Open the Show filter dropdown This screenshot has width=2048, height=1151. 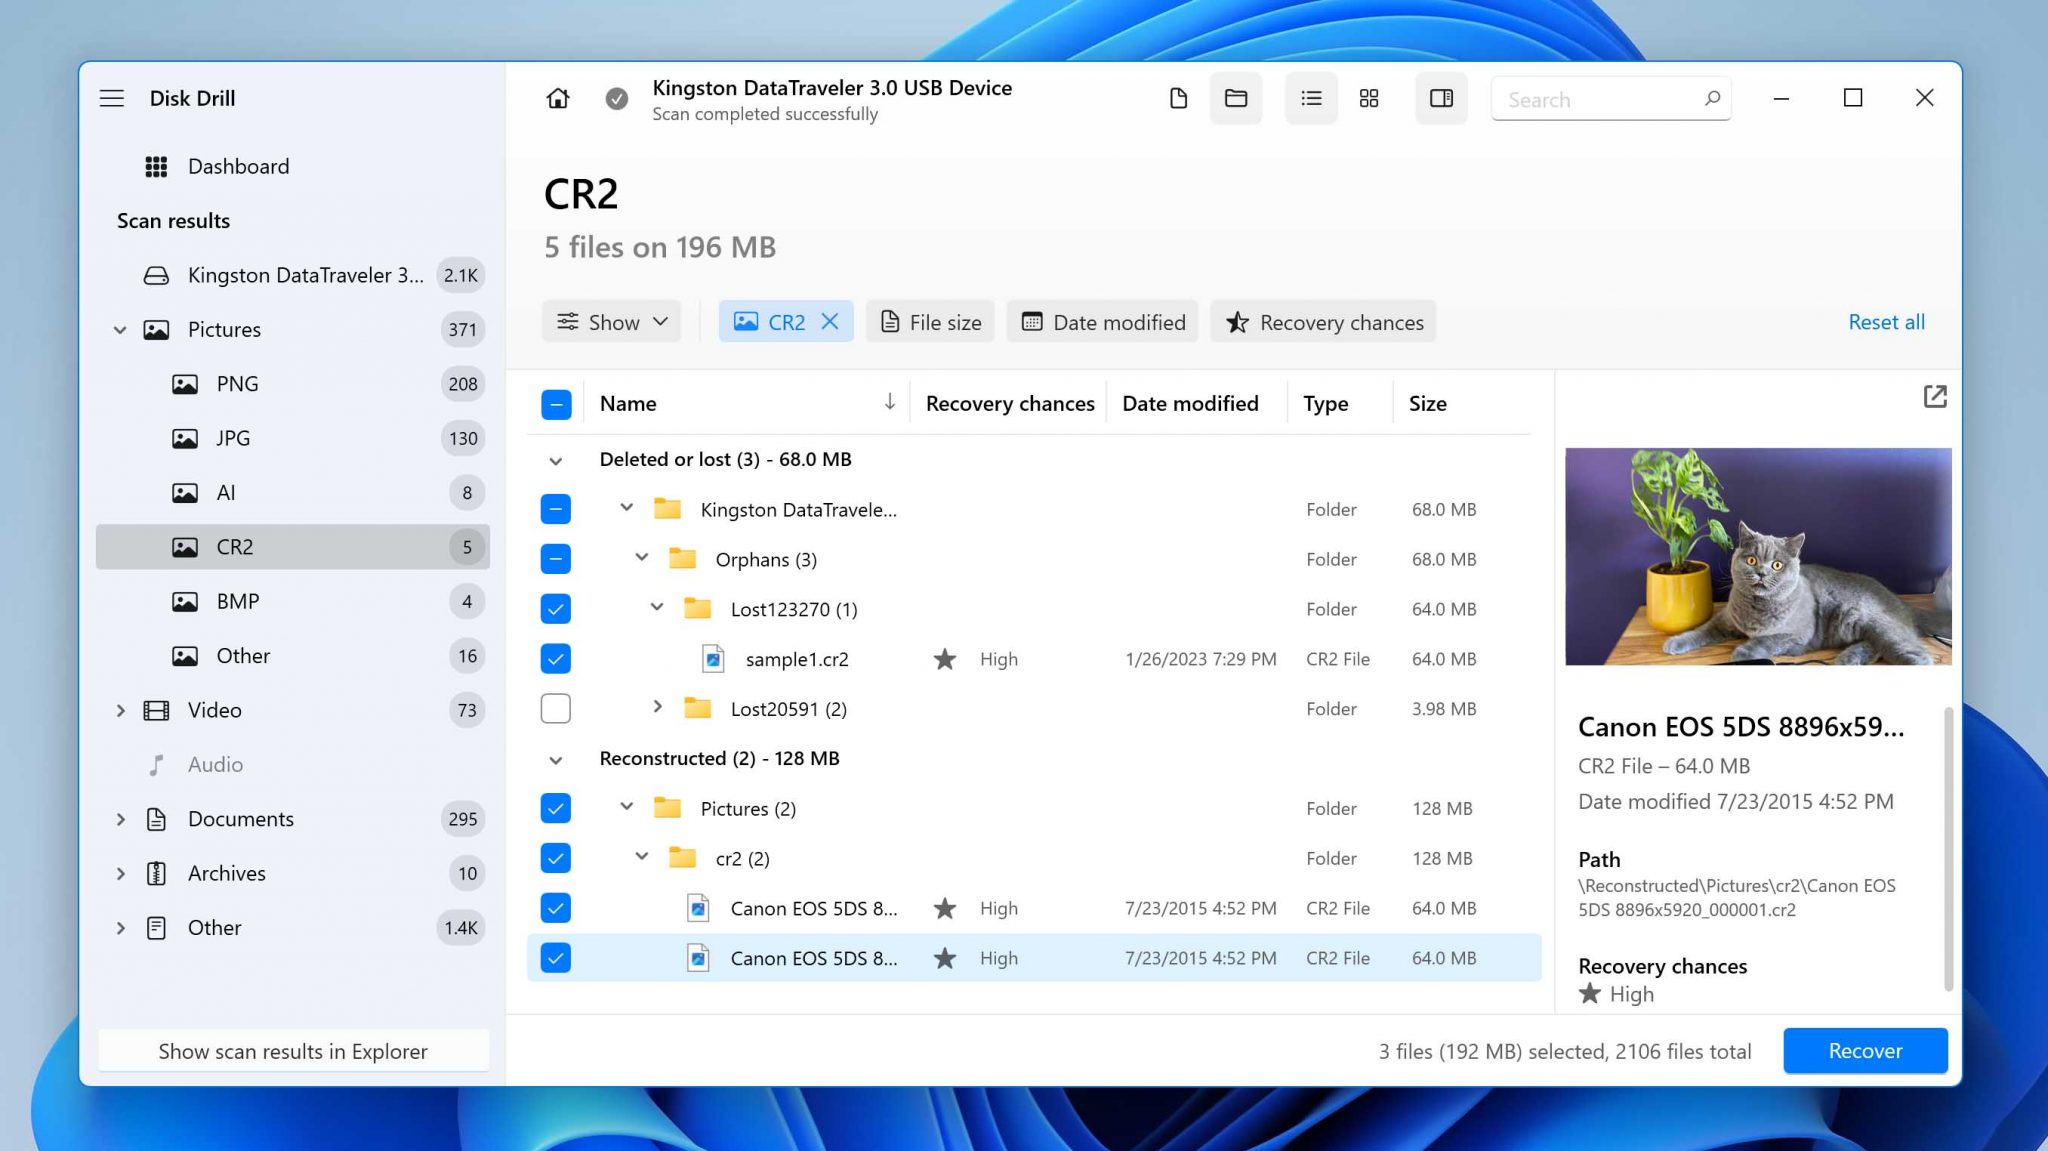(611, 321)
